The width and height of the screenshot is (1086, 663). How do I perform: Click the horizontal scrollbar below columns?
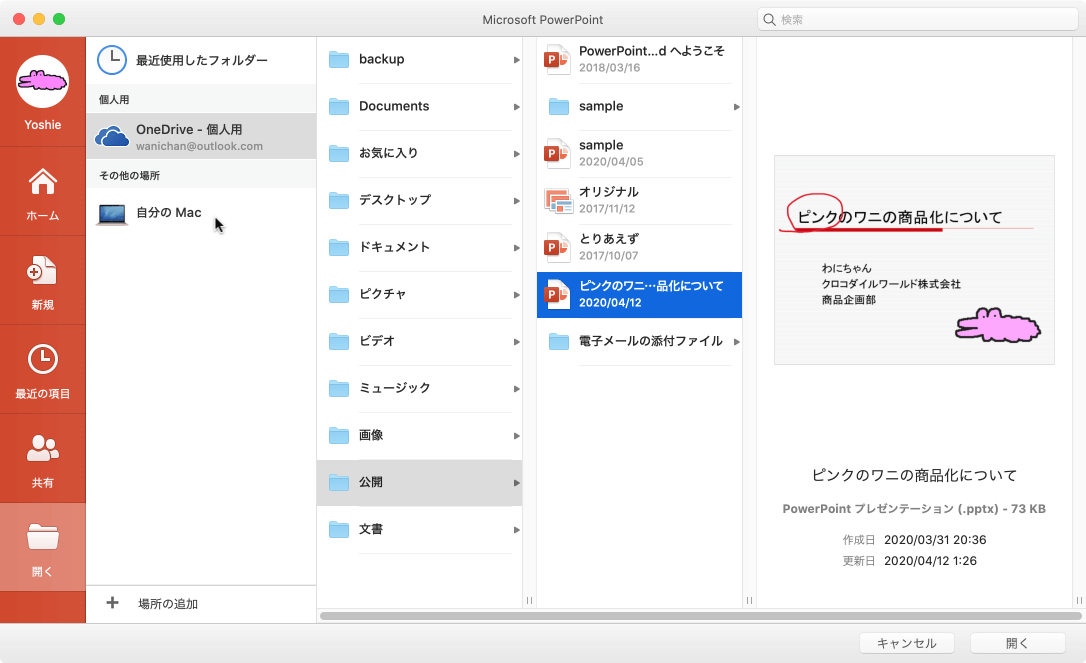tap(700, 616)
